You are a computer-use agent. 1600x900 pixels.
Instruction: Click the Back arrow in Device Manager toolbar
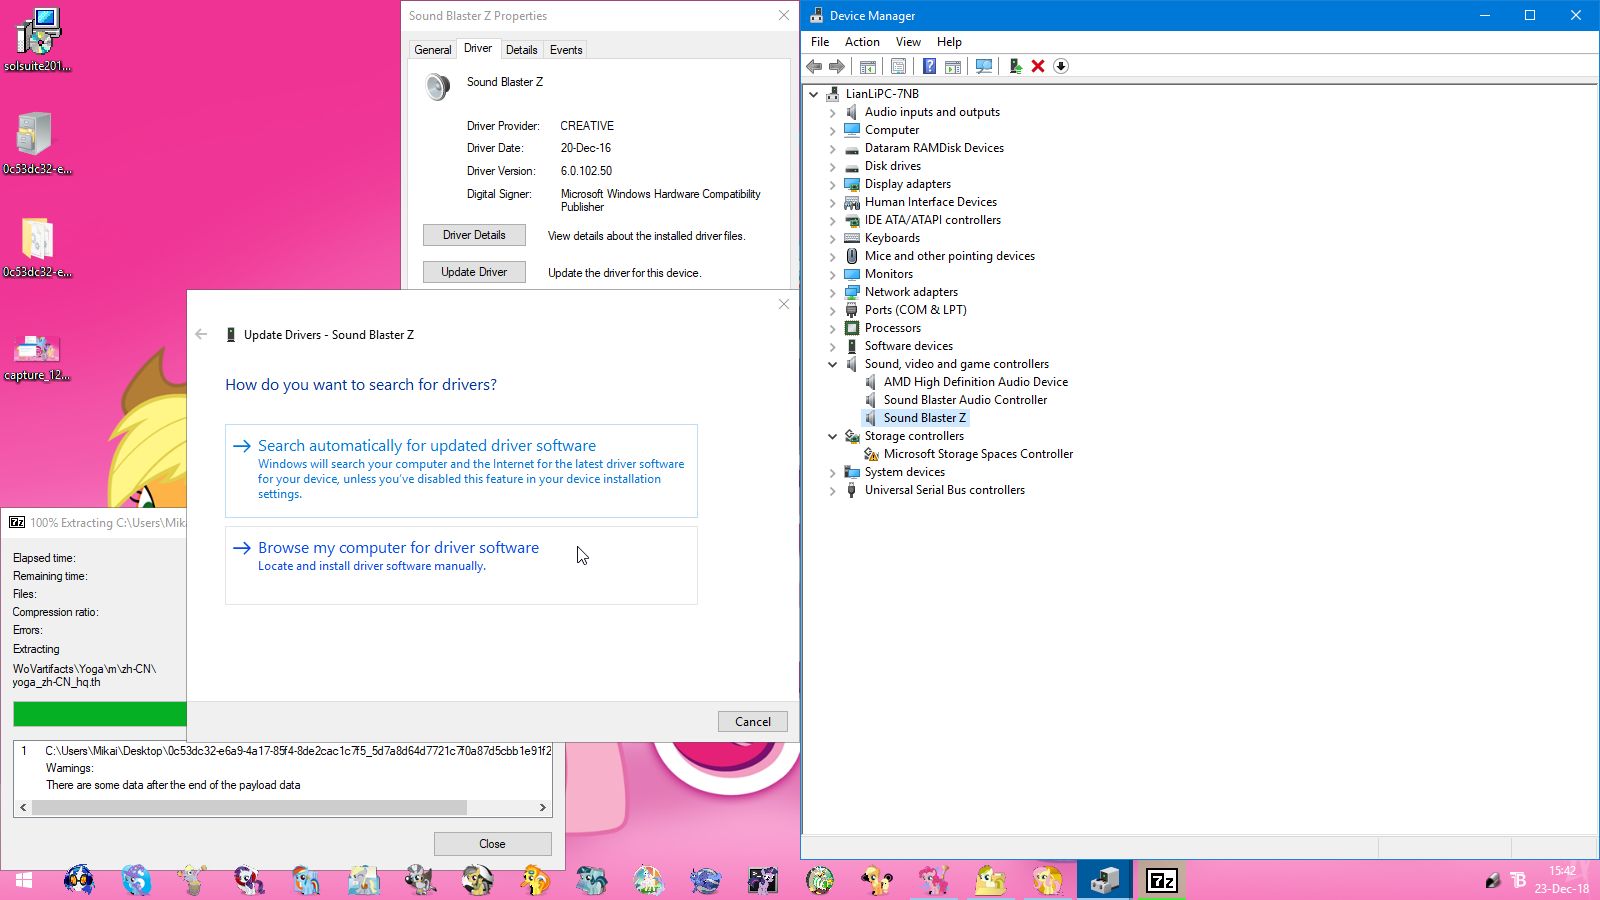[814, 66]
